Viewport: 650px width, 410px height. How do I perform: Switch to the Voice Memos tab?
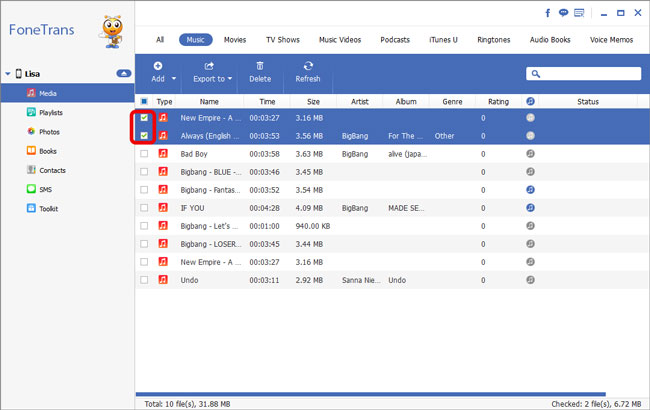[x=611, y=40]
